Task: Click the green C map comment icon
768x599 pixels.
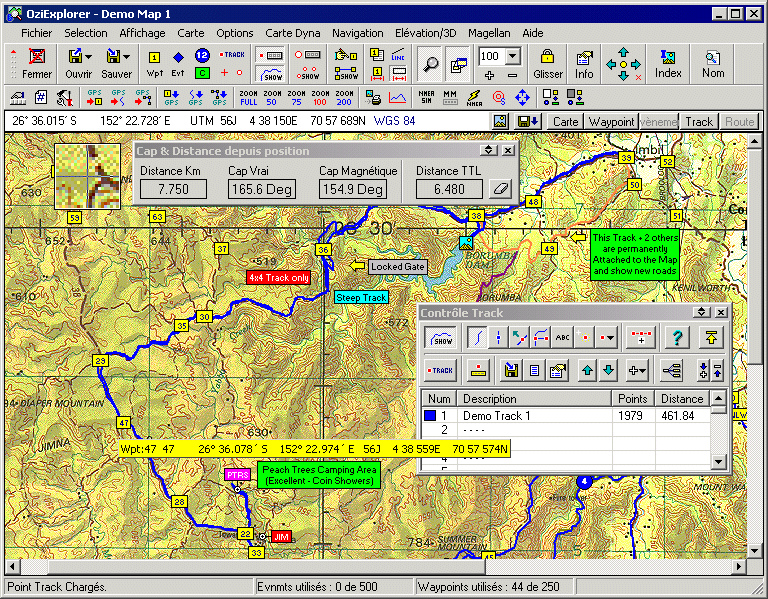Action: click(x=202, y=73)
